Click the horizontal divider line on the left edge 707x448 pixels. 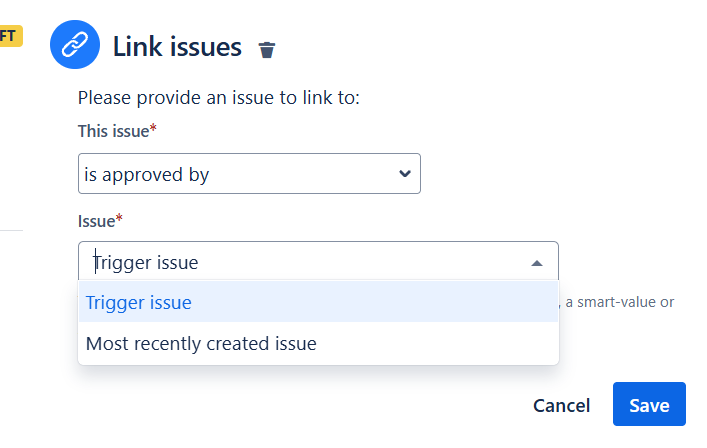pos(11,230)
